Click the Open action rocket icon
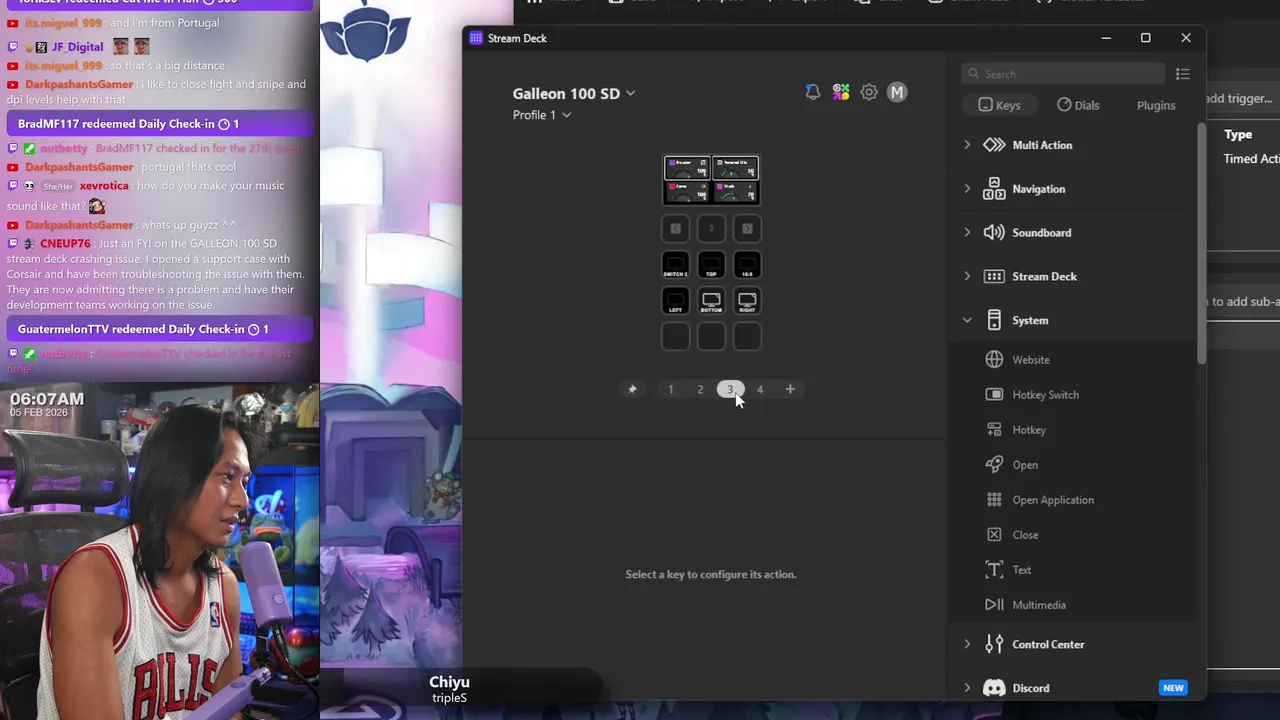The image size is (1280, 720). click(994, 465)
